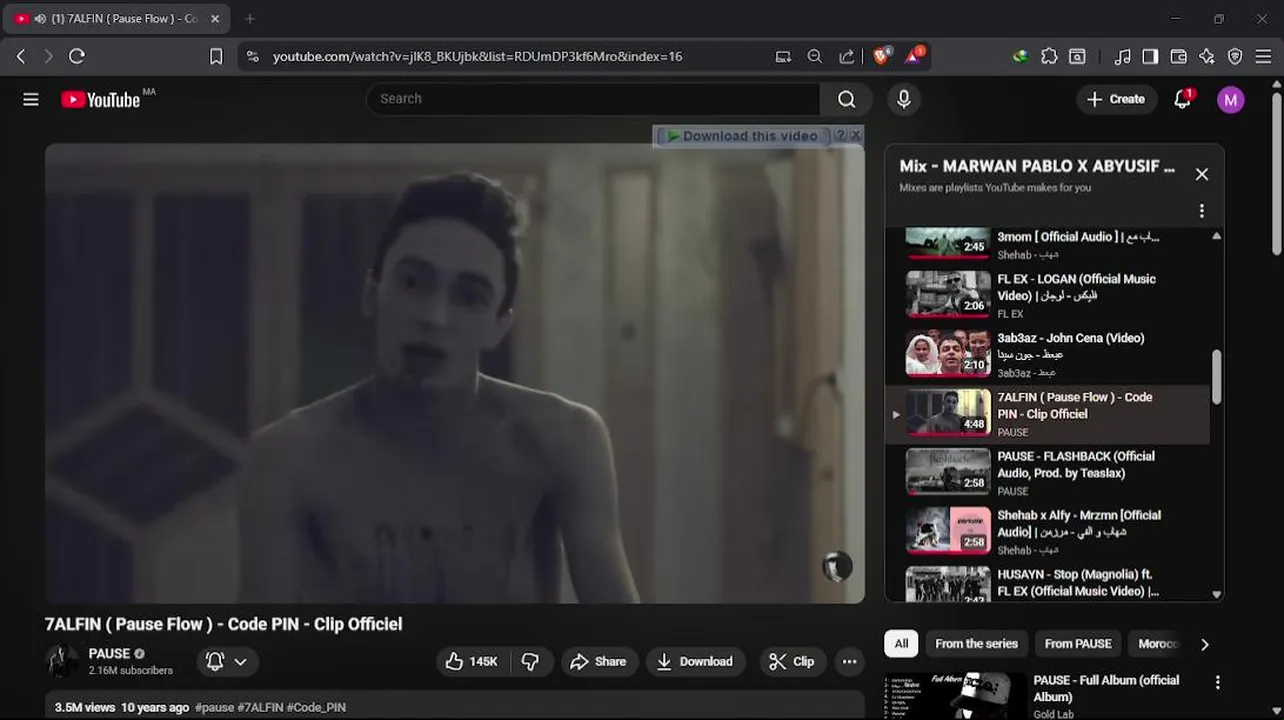Open Brave VPN shield icon
This screenshot has width=1284, height=720.
[1235, 57]
